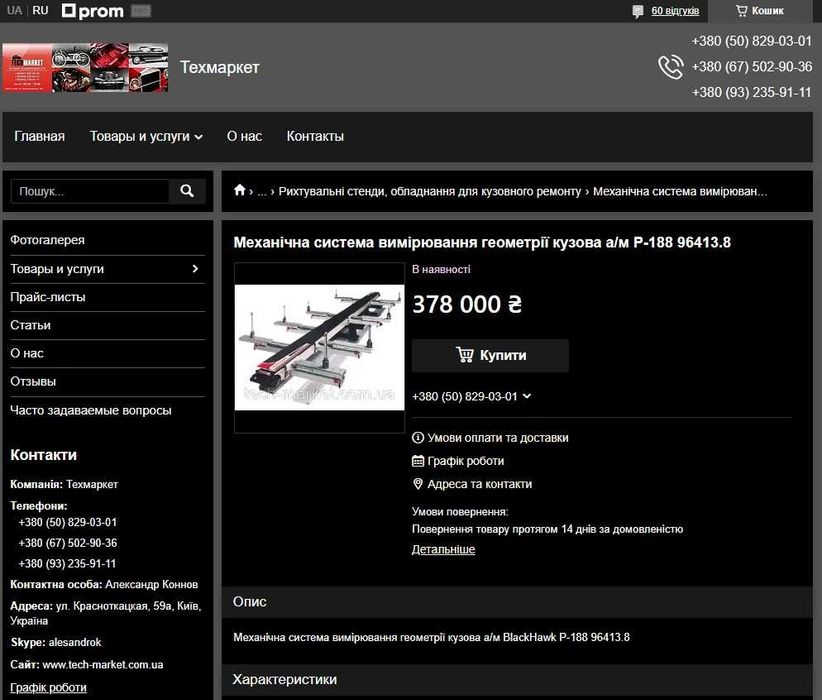
Task: Open the Кошик cart
Action: point(760,11)
